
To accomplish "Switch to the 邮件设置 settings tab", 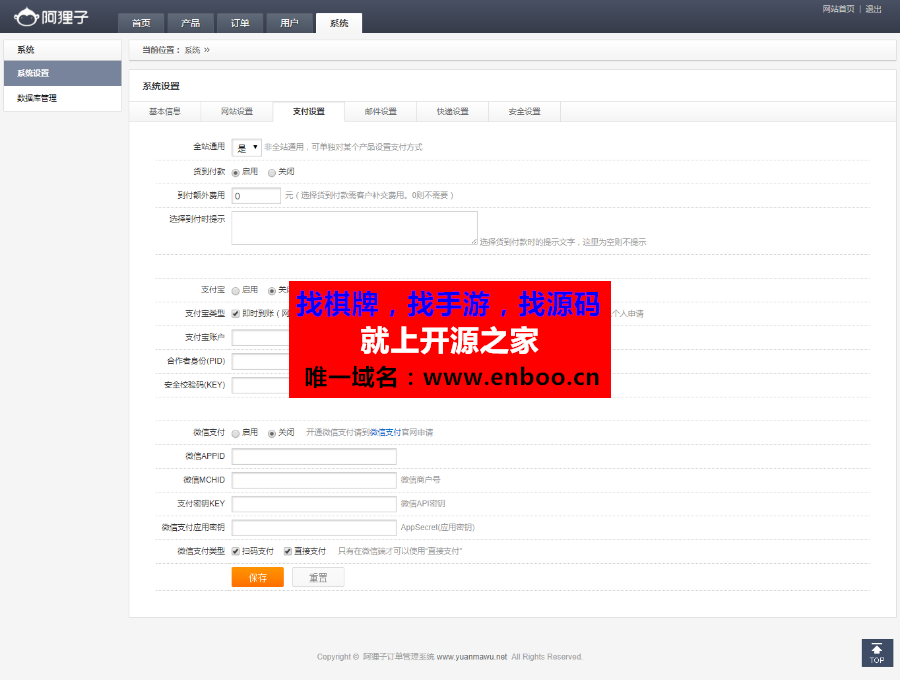I will (381, 111).
